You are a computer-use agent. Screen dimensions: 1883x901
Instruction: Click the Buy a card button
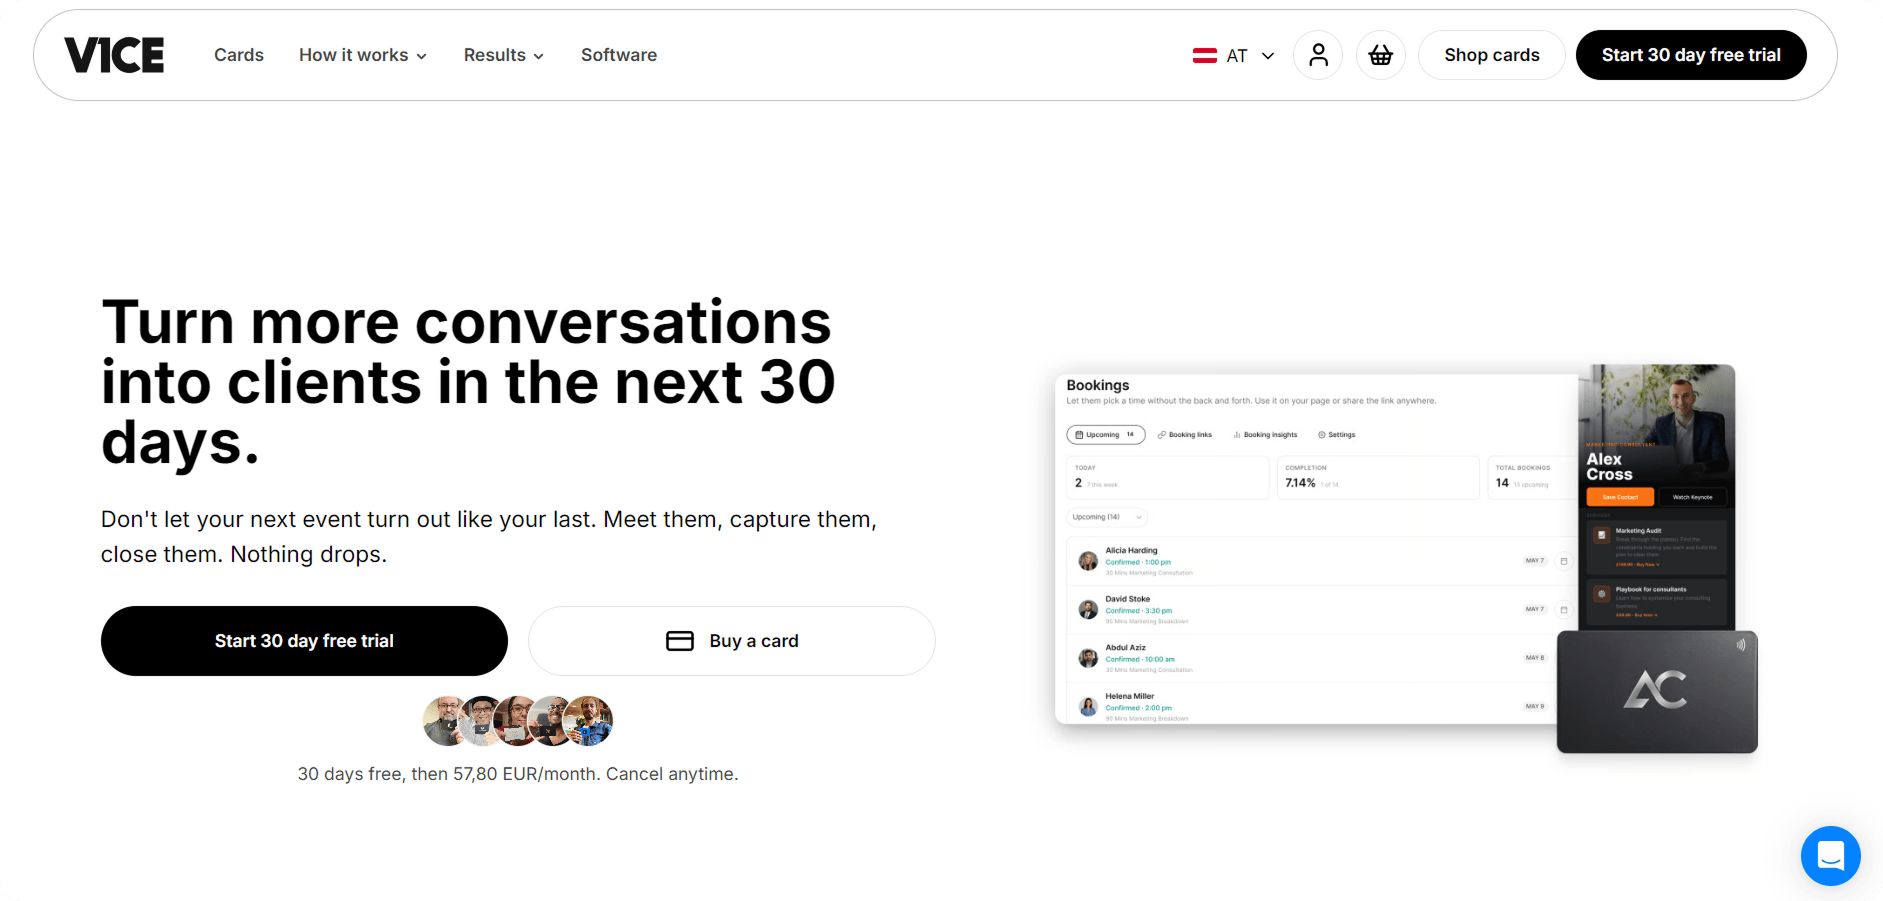tap(732, 641)
